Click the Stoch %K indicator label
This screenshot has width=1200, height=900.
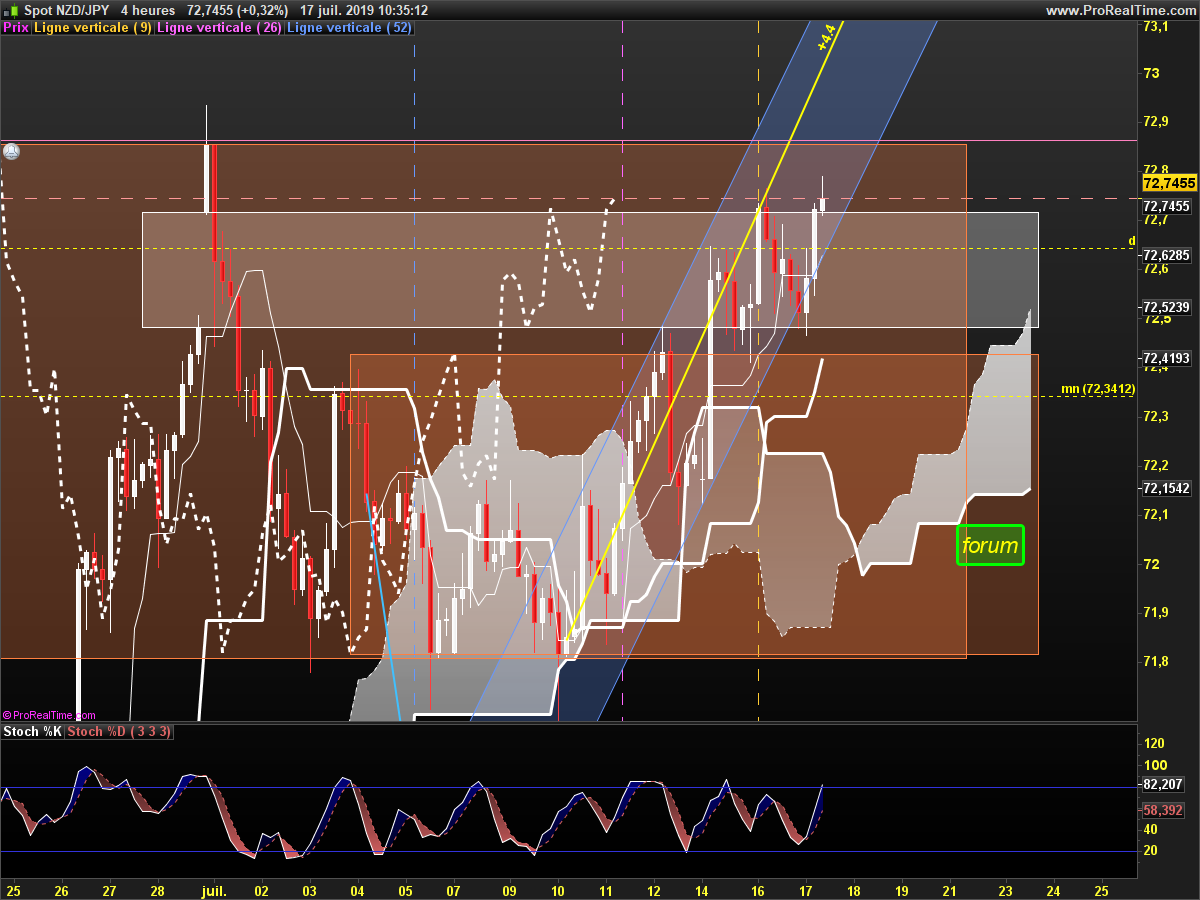(32, 732)
